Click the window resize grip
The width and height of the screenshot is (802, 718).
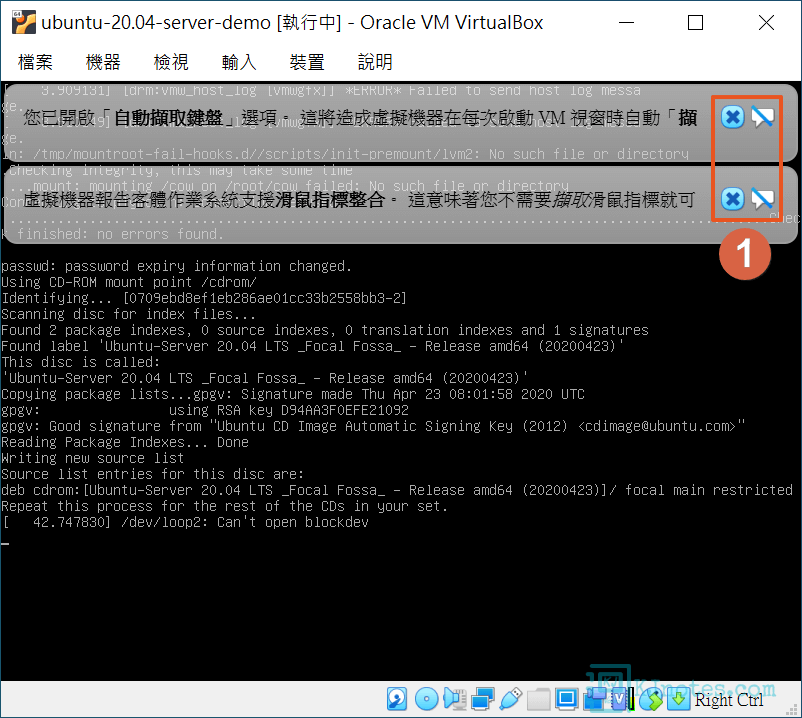(793, 709)
